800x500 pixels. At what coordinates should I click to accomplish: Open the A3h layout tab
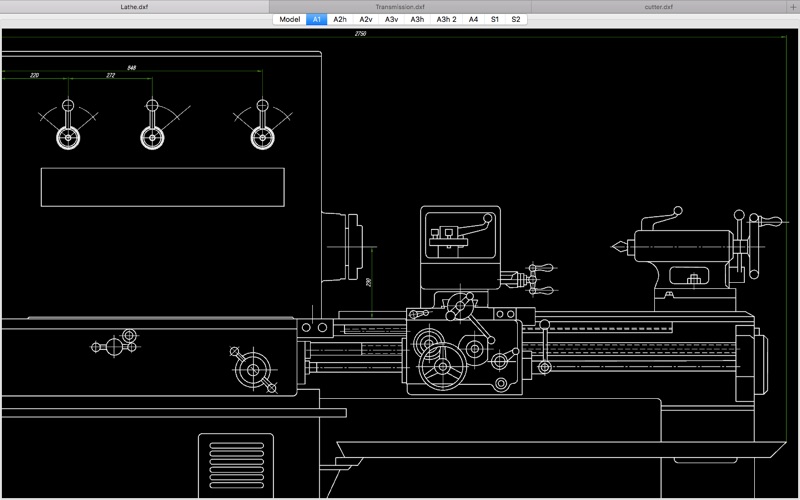[x=417, y=19]
